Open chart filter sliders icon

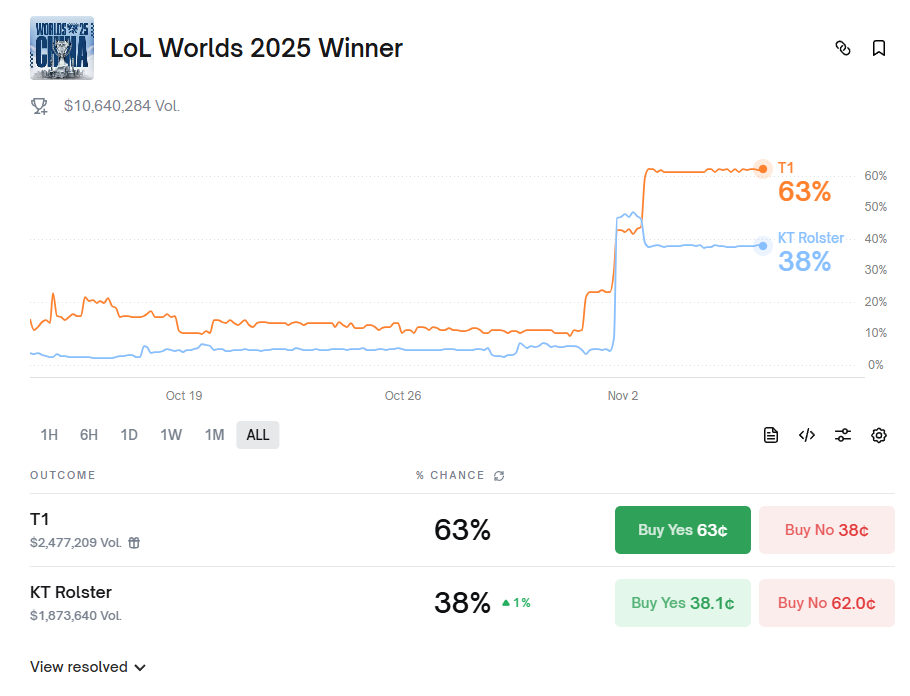point(843,435)
